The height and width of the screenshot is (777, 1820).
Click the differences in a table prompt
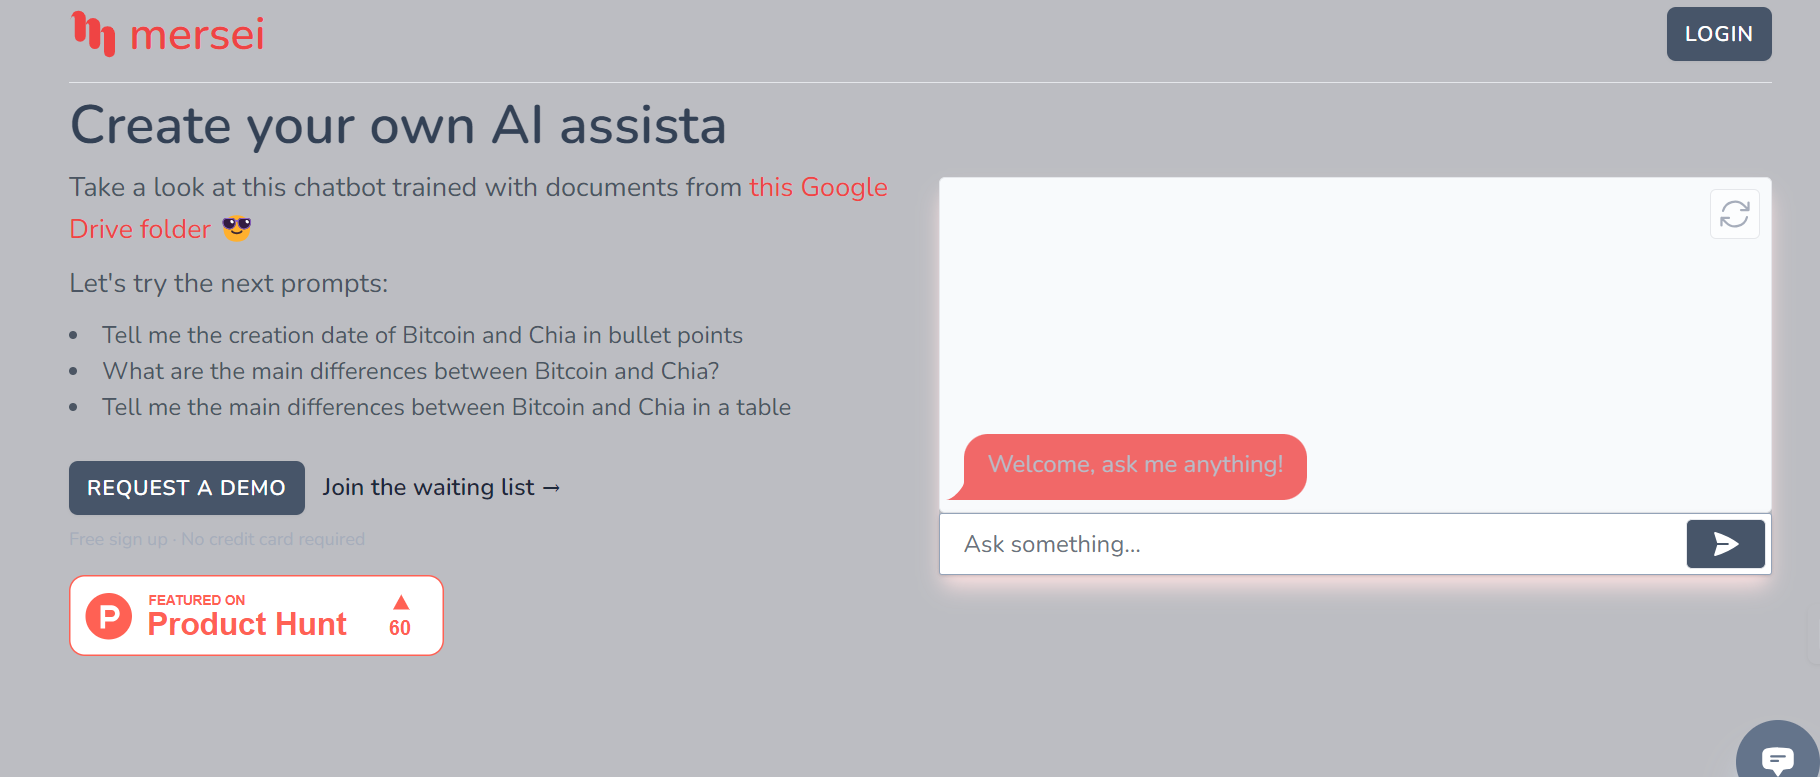point(446,407)
